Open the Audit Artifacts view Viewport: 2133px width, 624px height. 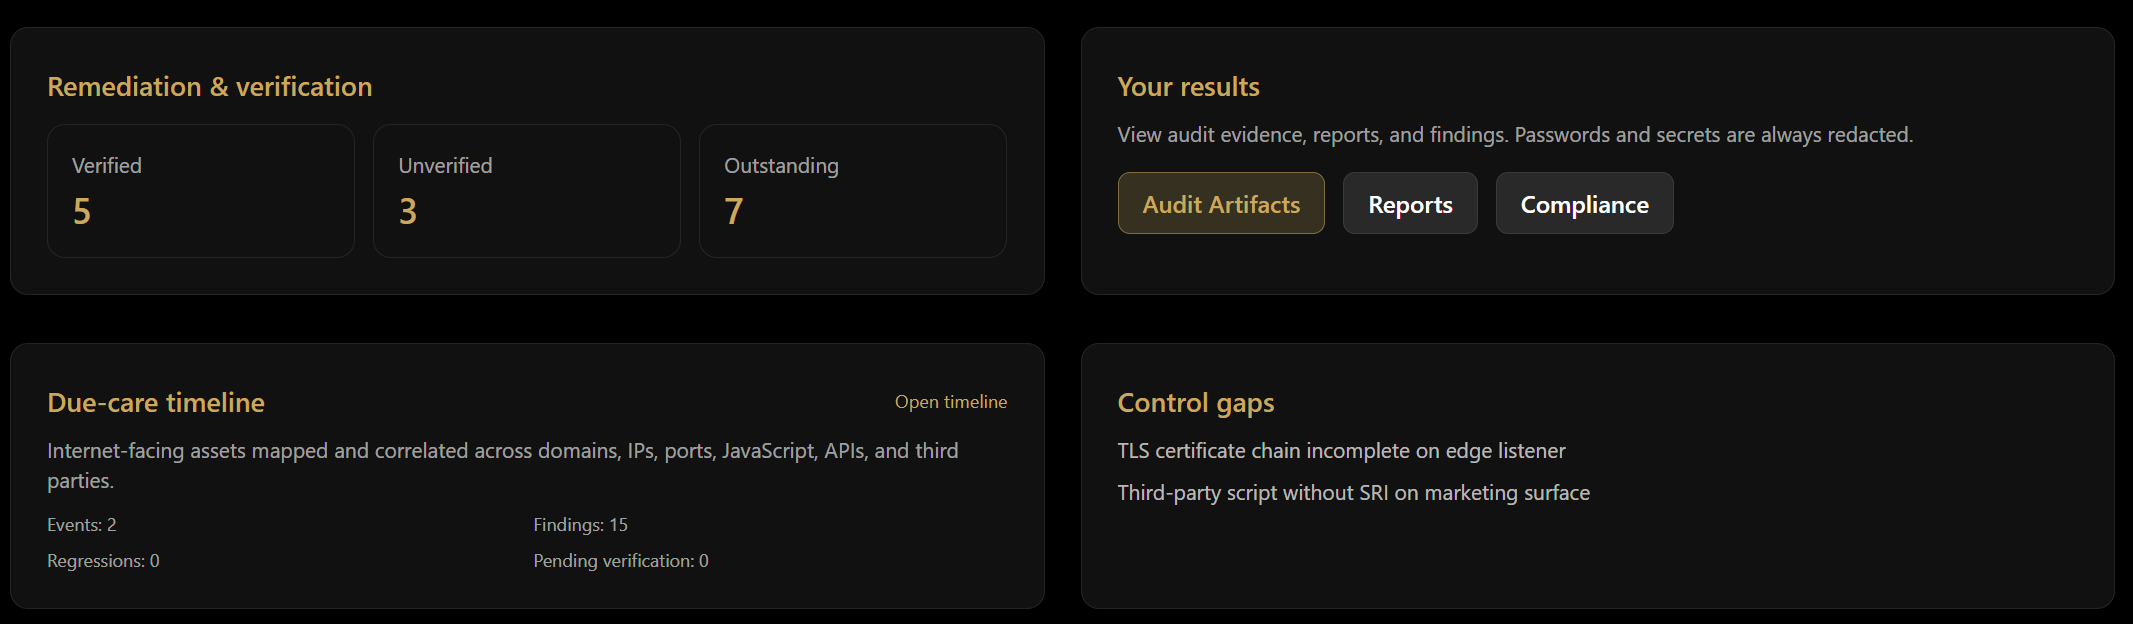pyautogui.click(x=1220, y=204)
